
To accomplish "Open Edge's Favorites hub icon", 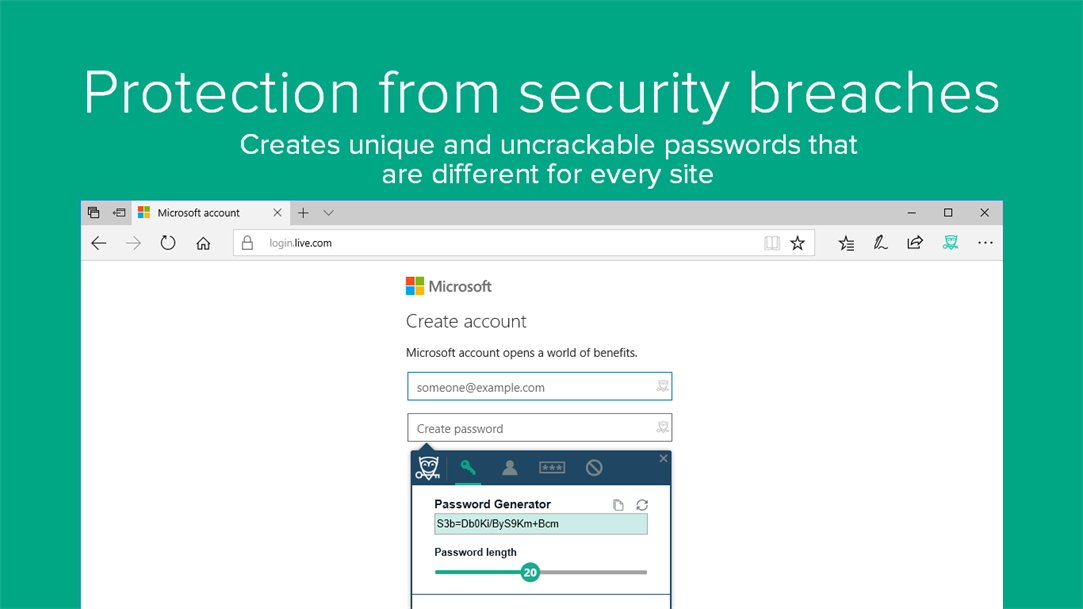I will pyautogui.click(x=846, y=242).
